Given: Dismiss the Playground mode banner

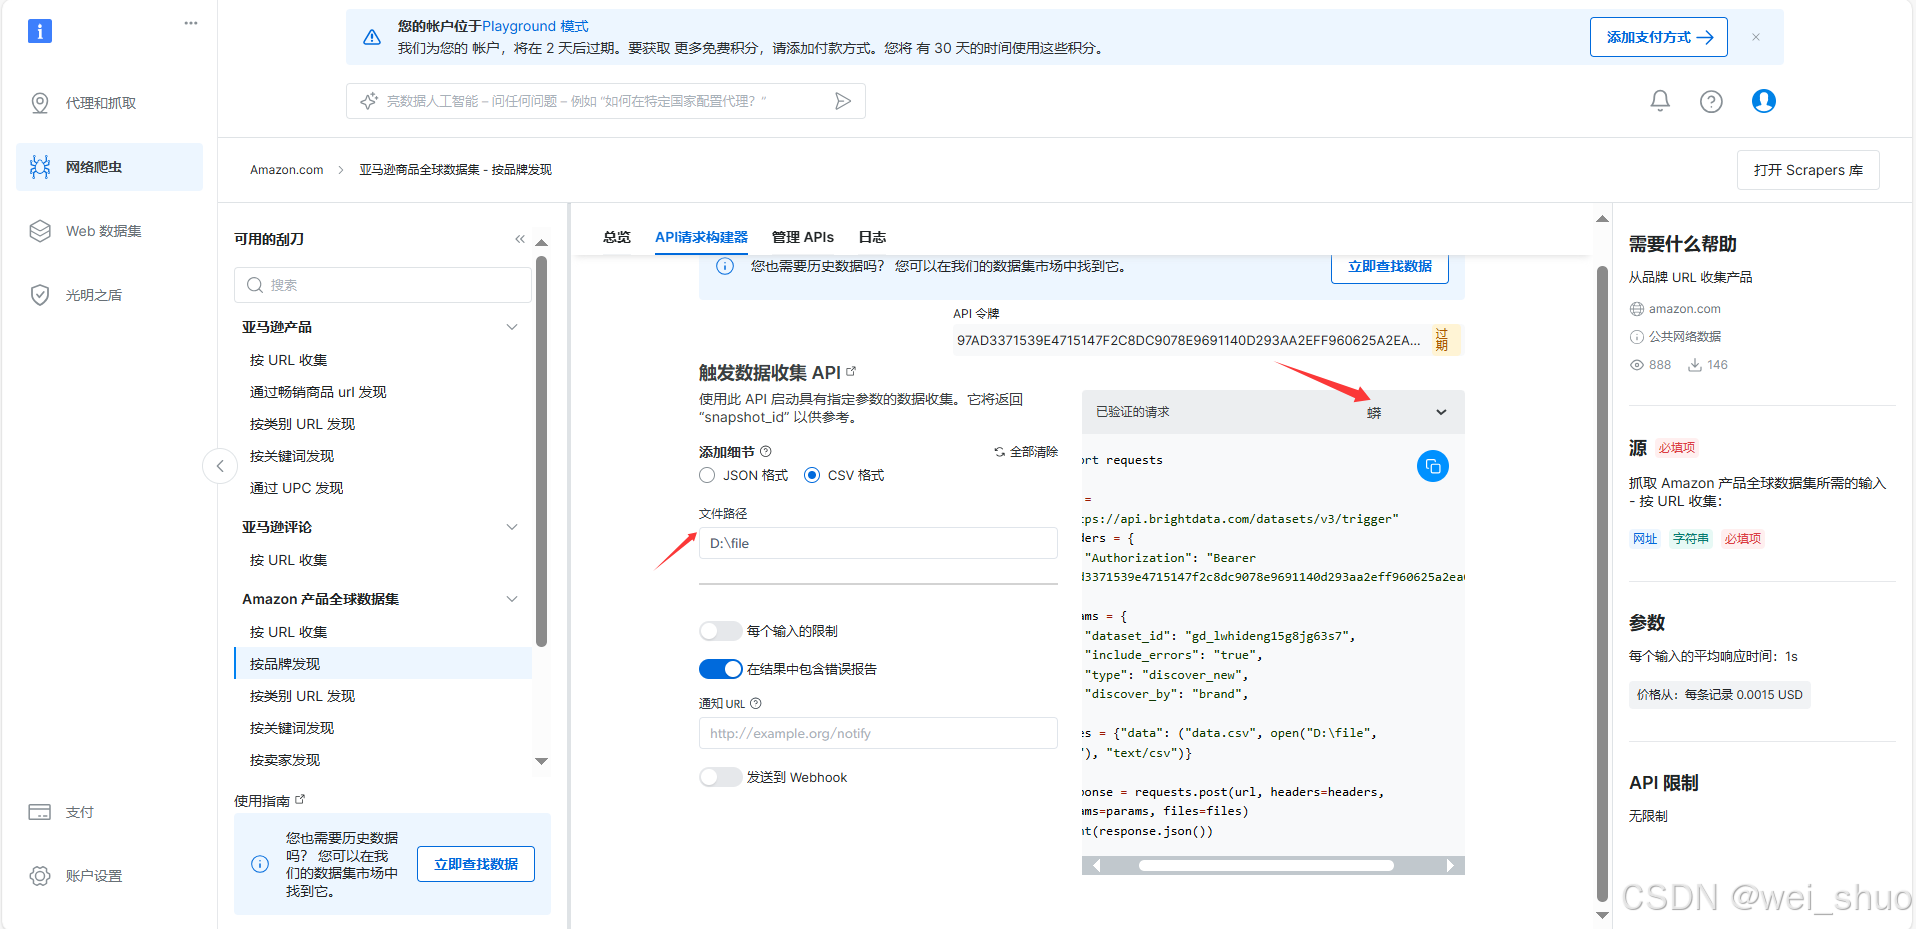Looking at the screenshot, I should point(1756,37).
